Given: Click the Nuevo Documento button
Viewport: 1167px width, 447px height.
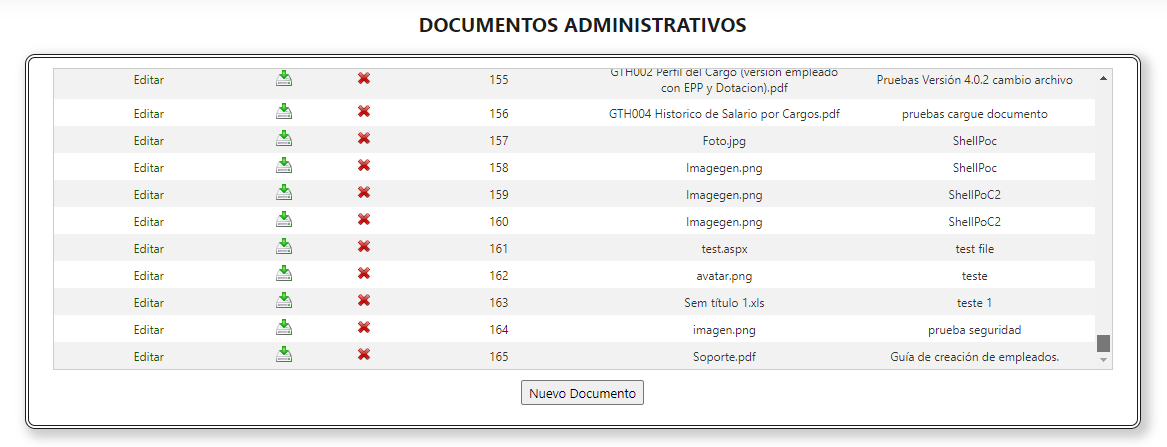Looking at the screenshot, I should (x=582, y=393).
